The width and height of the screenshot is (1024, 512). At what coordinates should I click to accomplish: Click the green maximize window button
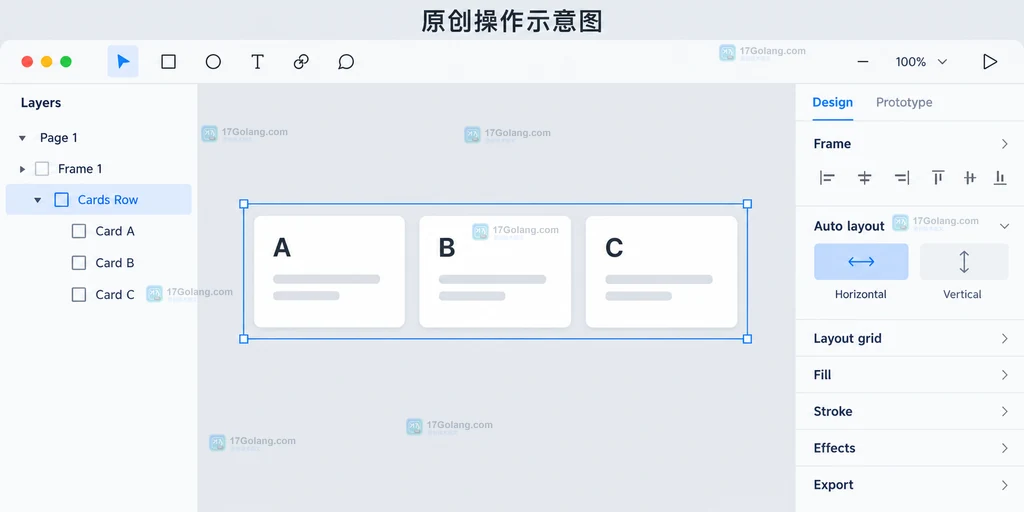point(66,62)
